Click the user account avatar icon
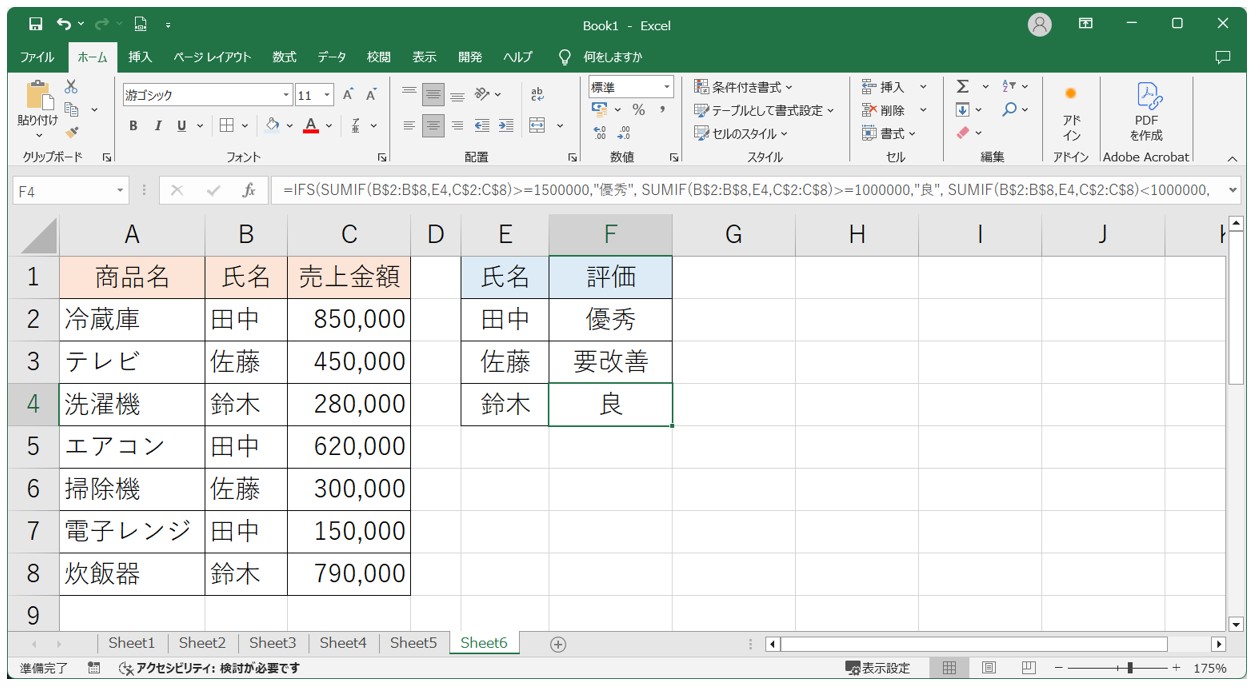Viewport: 1254px width, 687px height. [x=1040, y=24]
